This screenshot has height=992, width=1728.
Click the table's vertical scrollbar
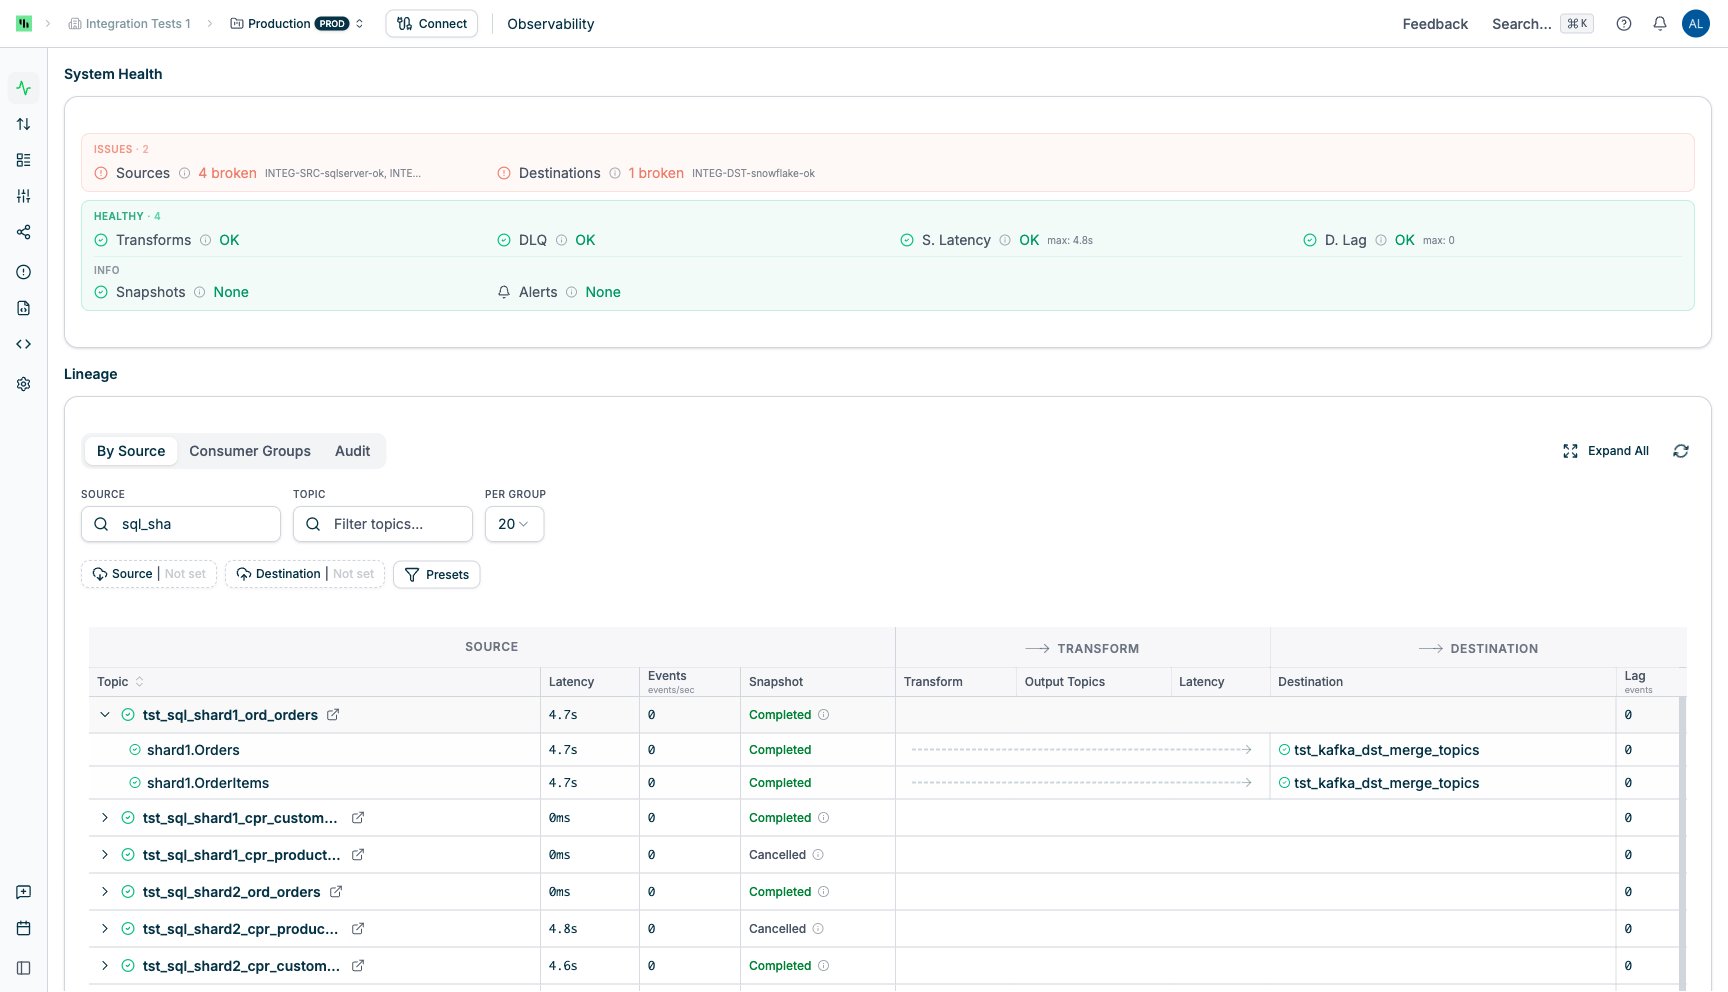[x=1682, y=840]
